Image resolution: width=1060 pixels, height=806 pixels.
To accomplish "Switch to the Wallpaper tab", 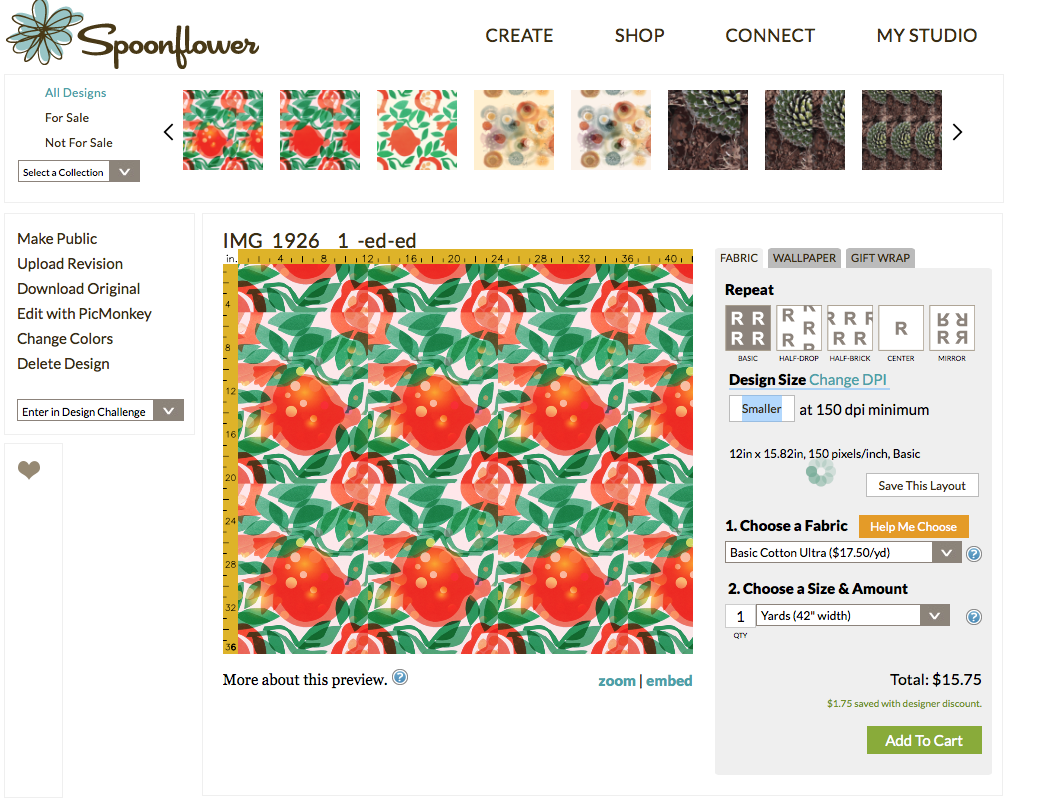I will pos(804,258).
